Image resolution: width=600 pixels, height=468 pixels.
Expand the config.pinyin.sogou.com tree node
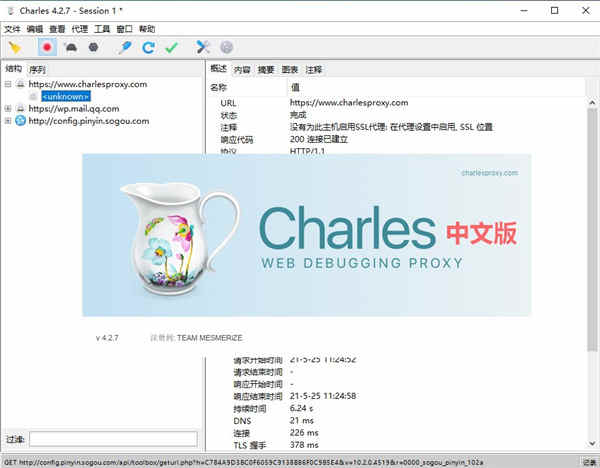[8, 121]
